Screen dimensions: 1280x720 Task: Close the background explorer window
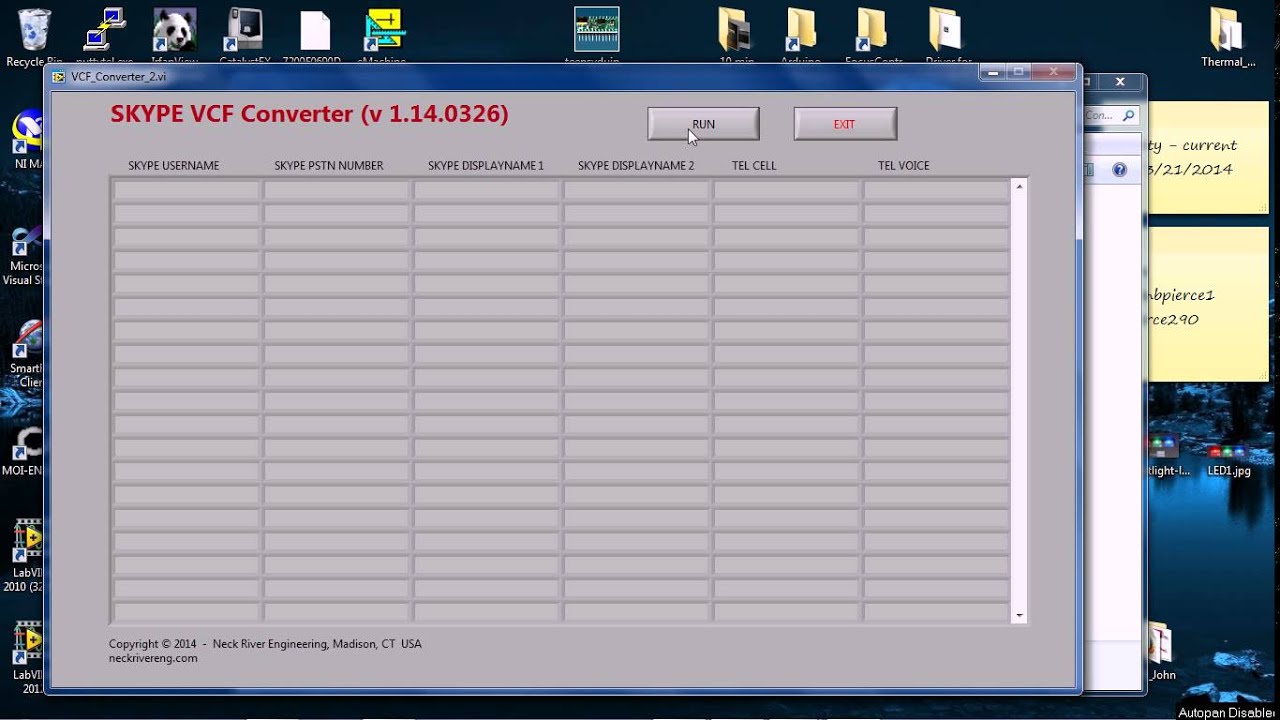[x=1120, y=82]
